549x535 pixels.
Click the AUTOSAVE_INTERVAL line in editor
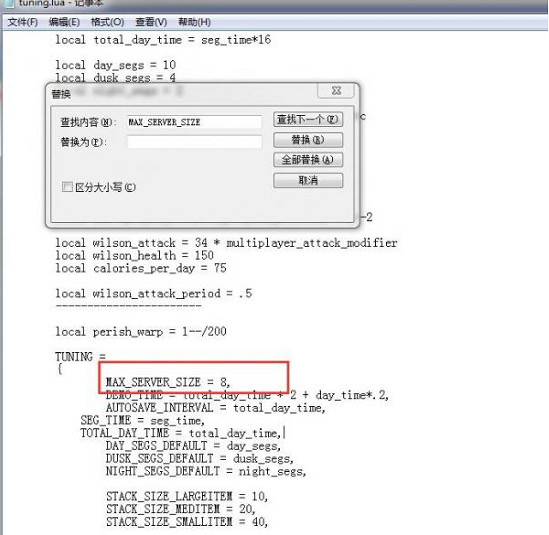click(x=216, y=408)
